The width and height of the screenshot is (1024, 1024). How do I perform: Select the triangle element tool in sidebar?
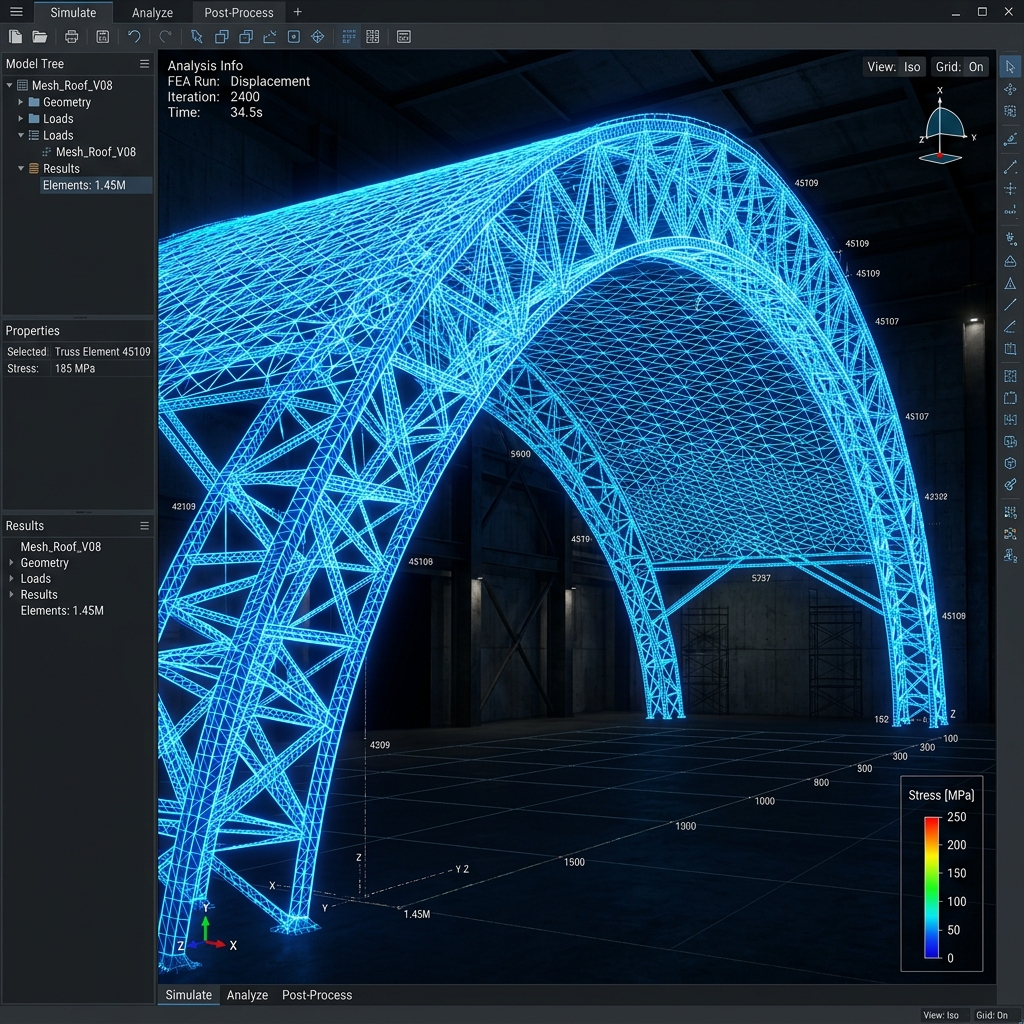click(x=1010, y=283)
